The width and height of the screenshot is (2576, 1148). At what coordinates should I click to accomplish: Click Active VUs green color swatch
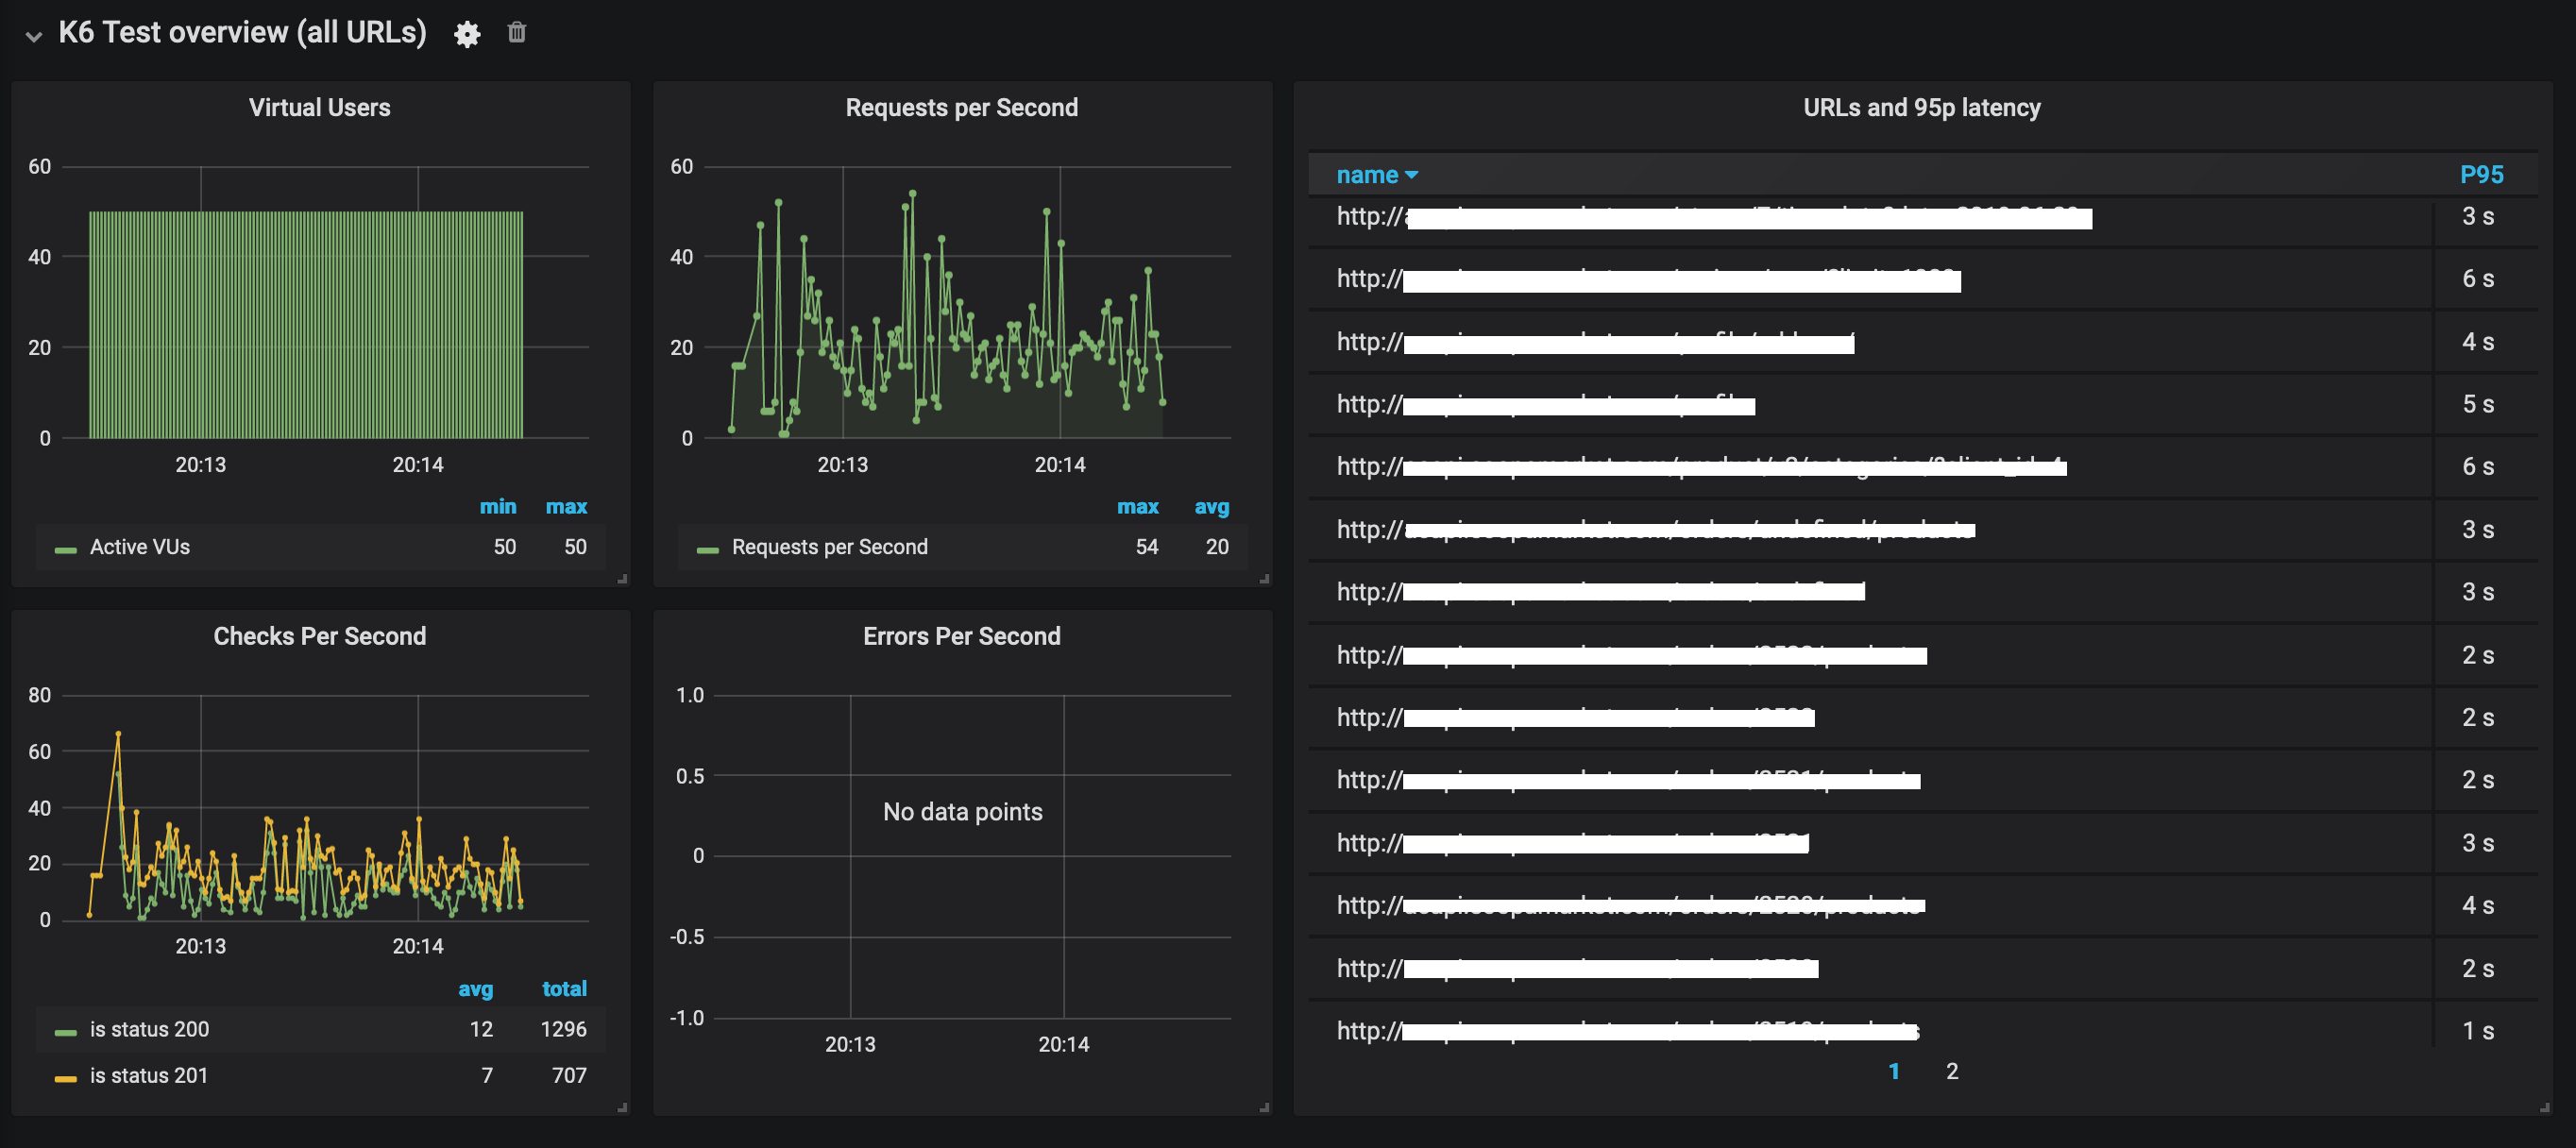click(66, 549)
